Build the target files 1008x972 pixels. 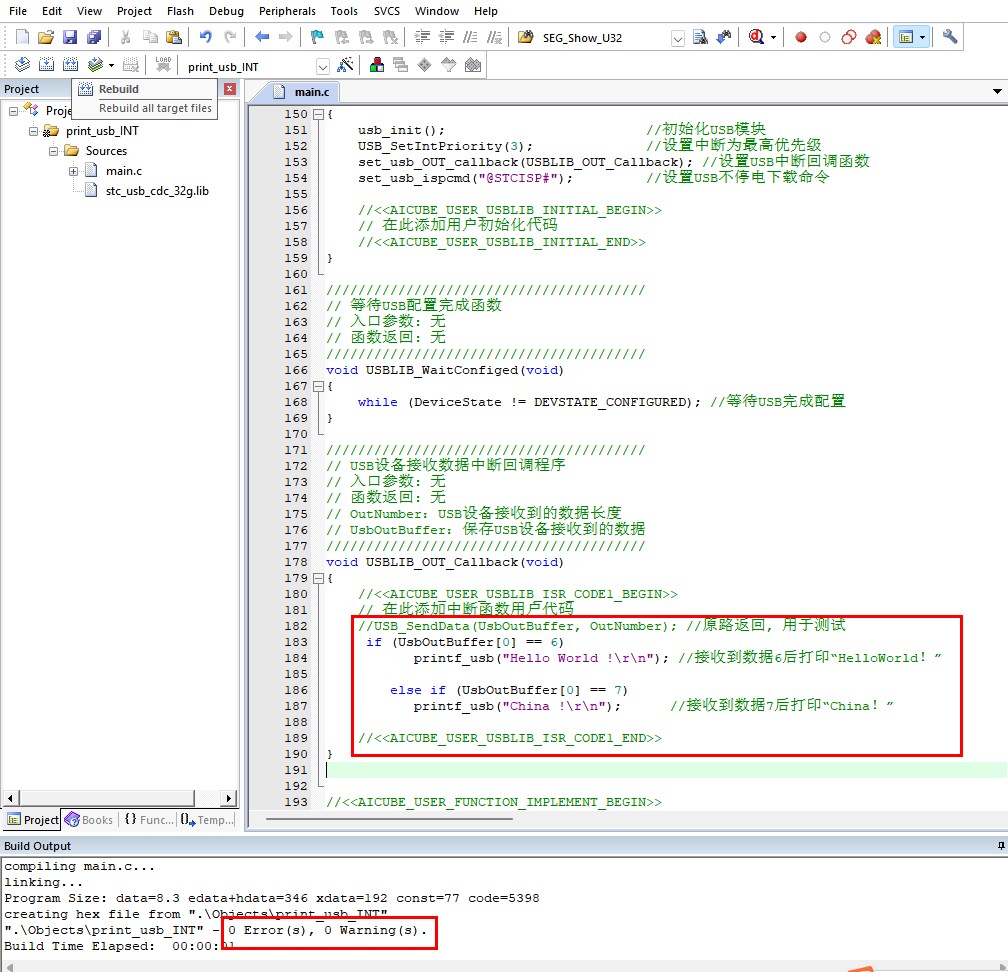coord(46,64)
